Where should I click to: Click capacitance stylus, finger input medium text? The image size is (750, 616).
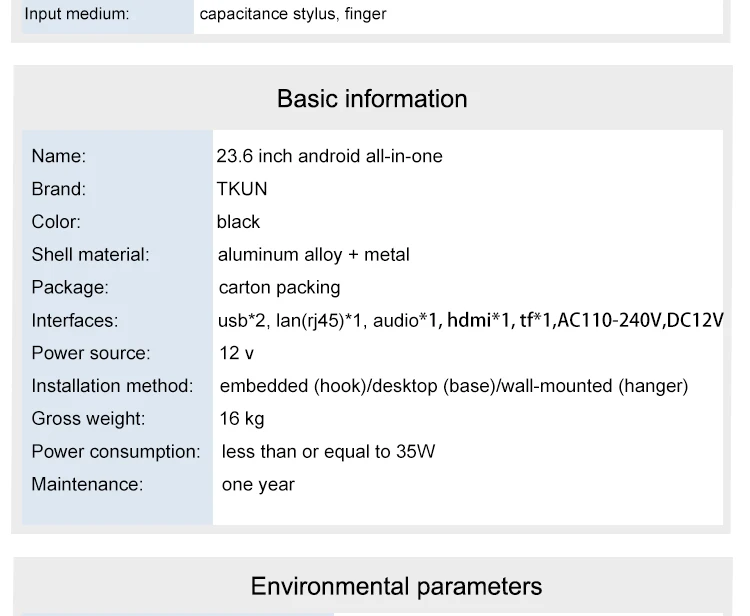point(293,14)
